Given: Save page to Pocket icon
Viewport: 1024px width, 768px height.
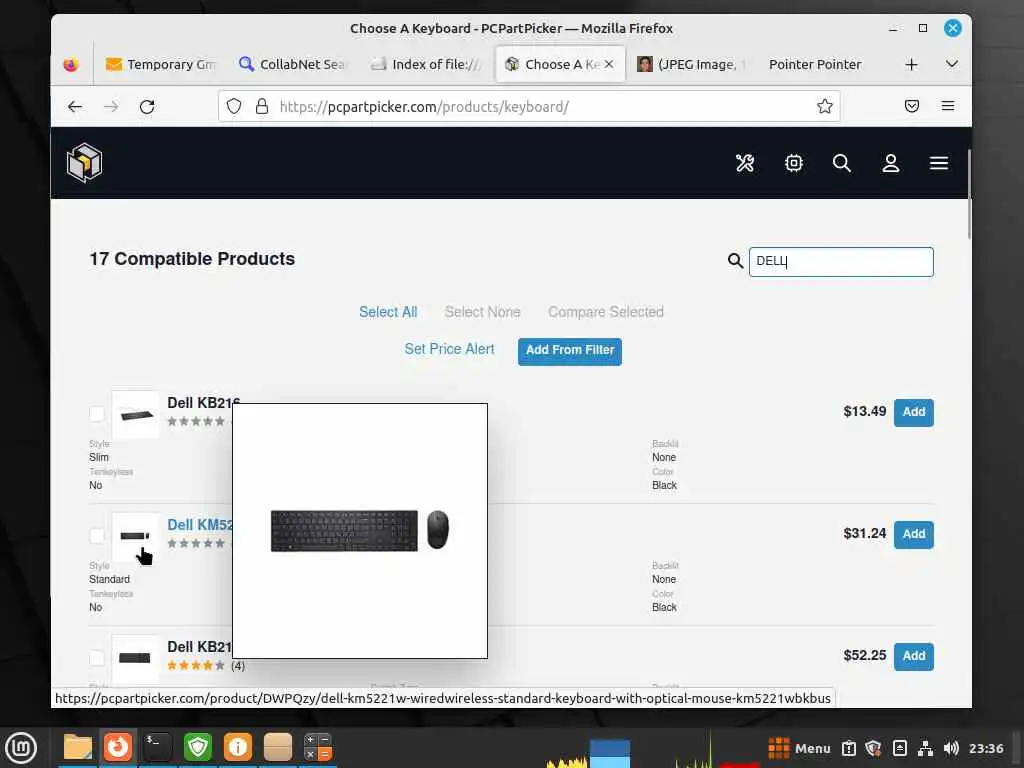Looking at the screenshot, I should pos(912,106).
